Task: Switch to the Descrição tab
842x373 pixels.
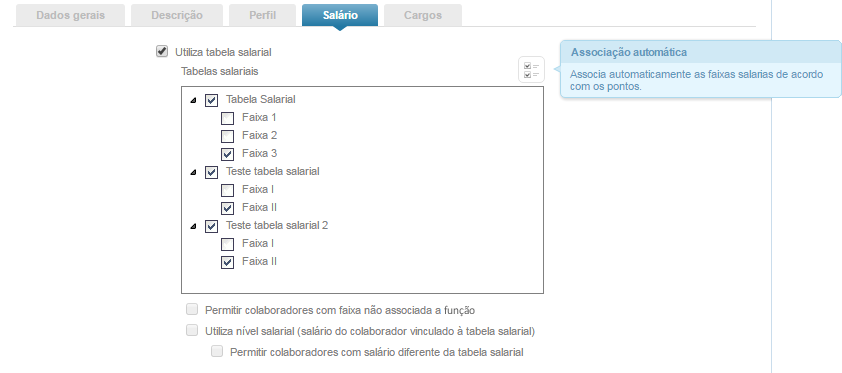Action: point(177,15)
